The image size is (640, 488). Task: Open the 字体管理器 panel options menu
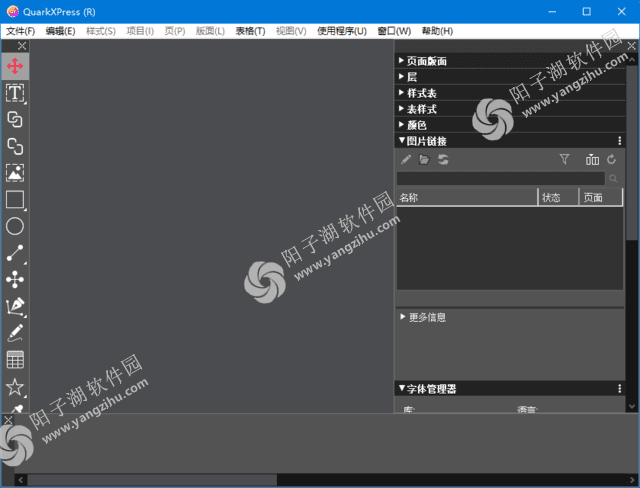(x=620, y=388)
